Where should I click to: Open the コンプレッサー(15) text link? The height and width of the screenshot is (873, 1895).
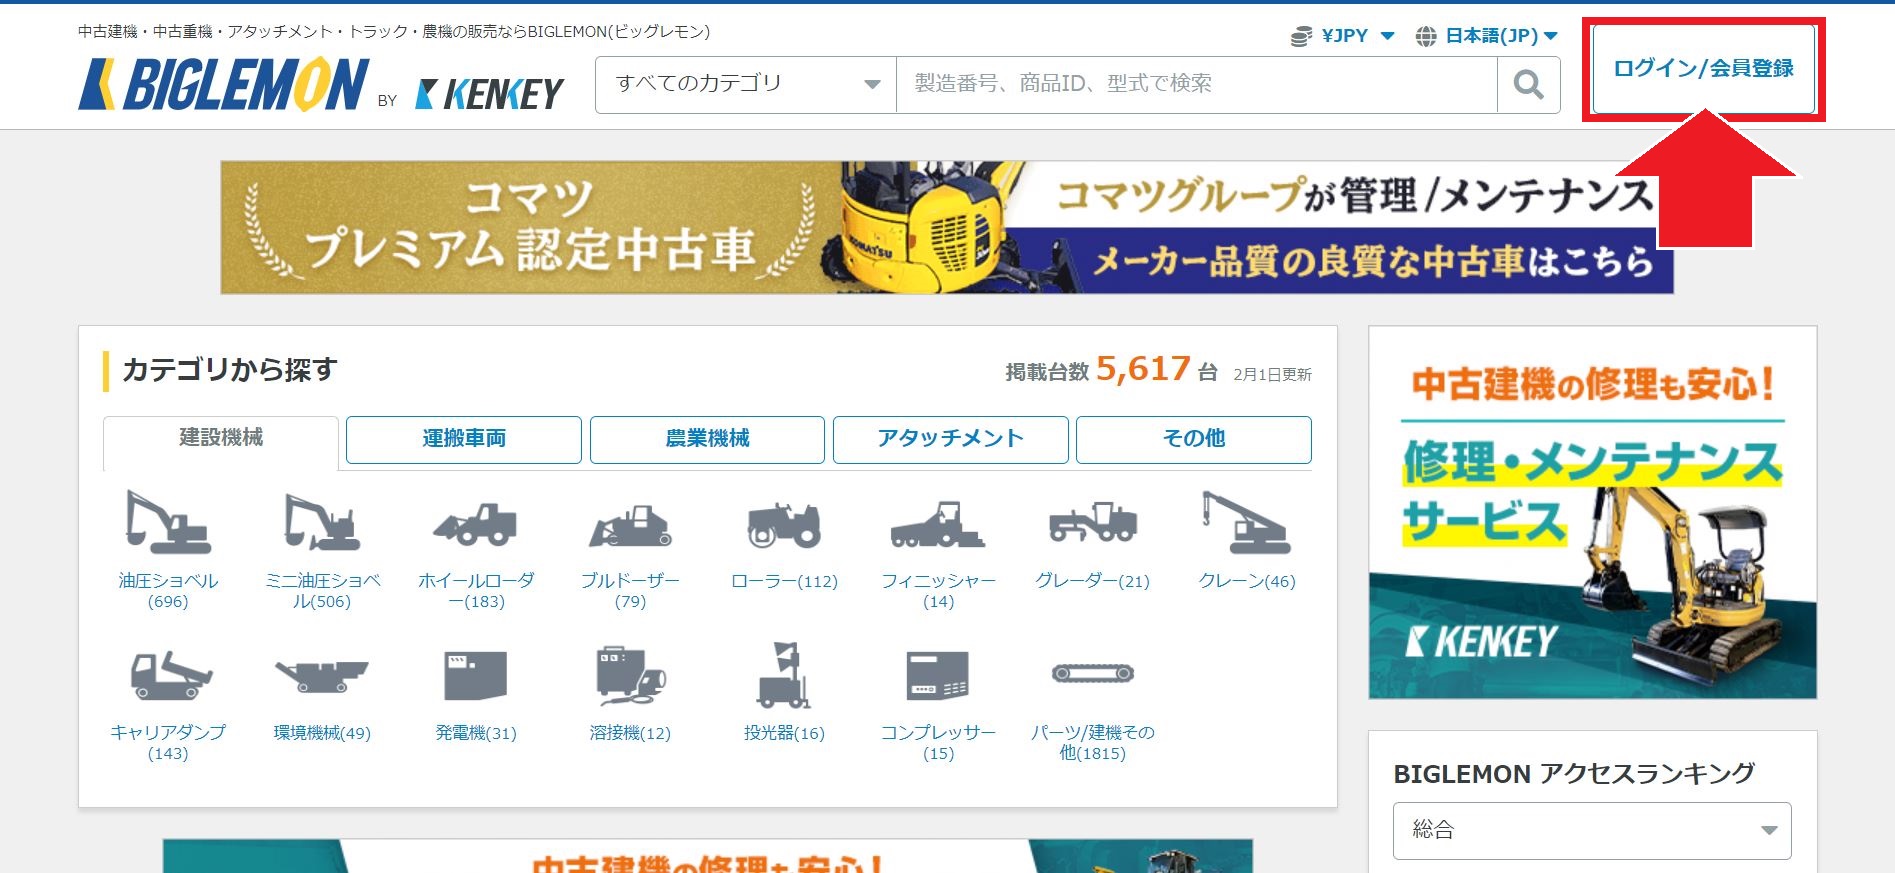938,743
